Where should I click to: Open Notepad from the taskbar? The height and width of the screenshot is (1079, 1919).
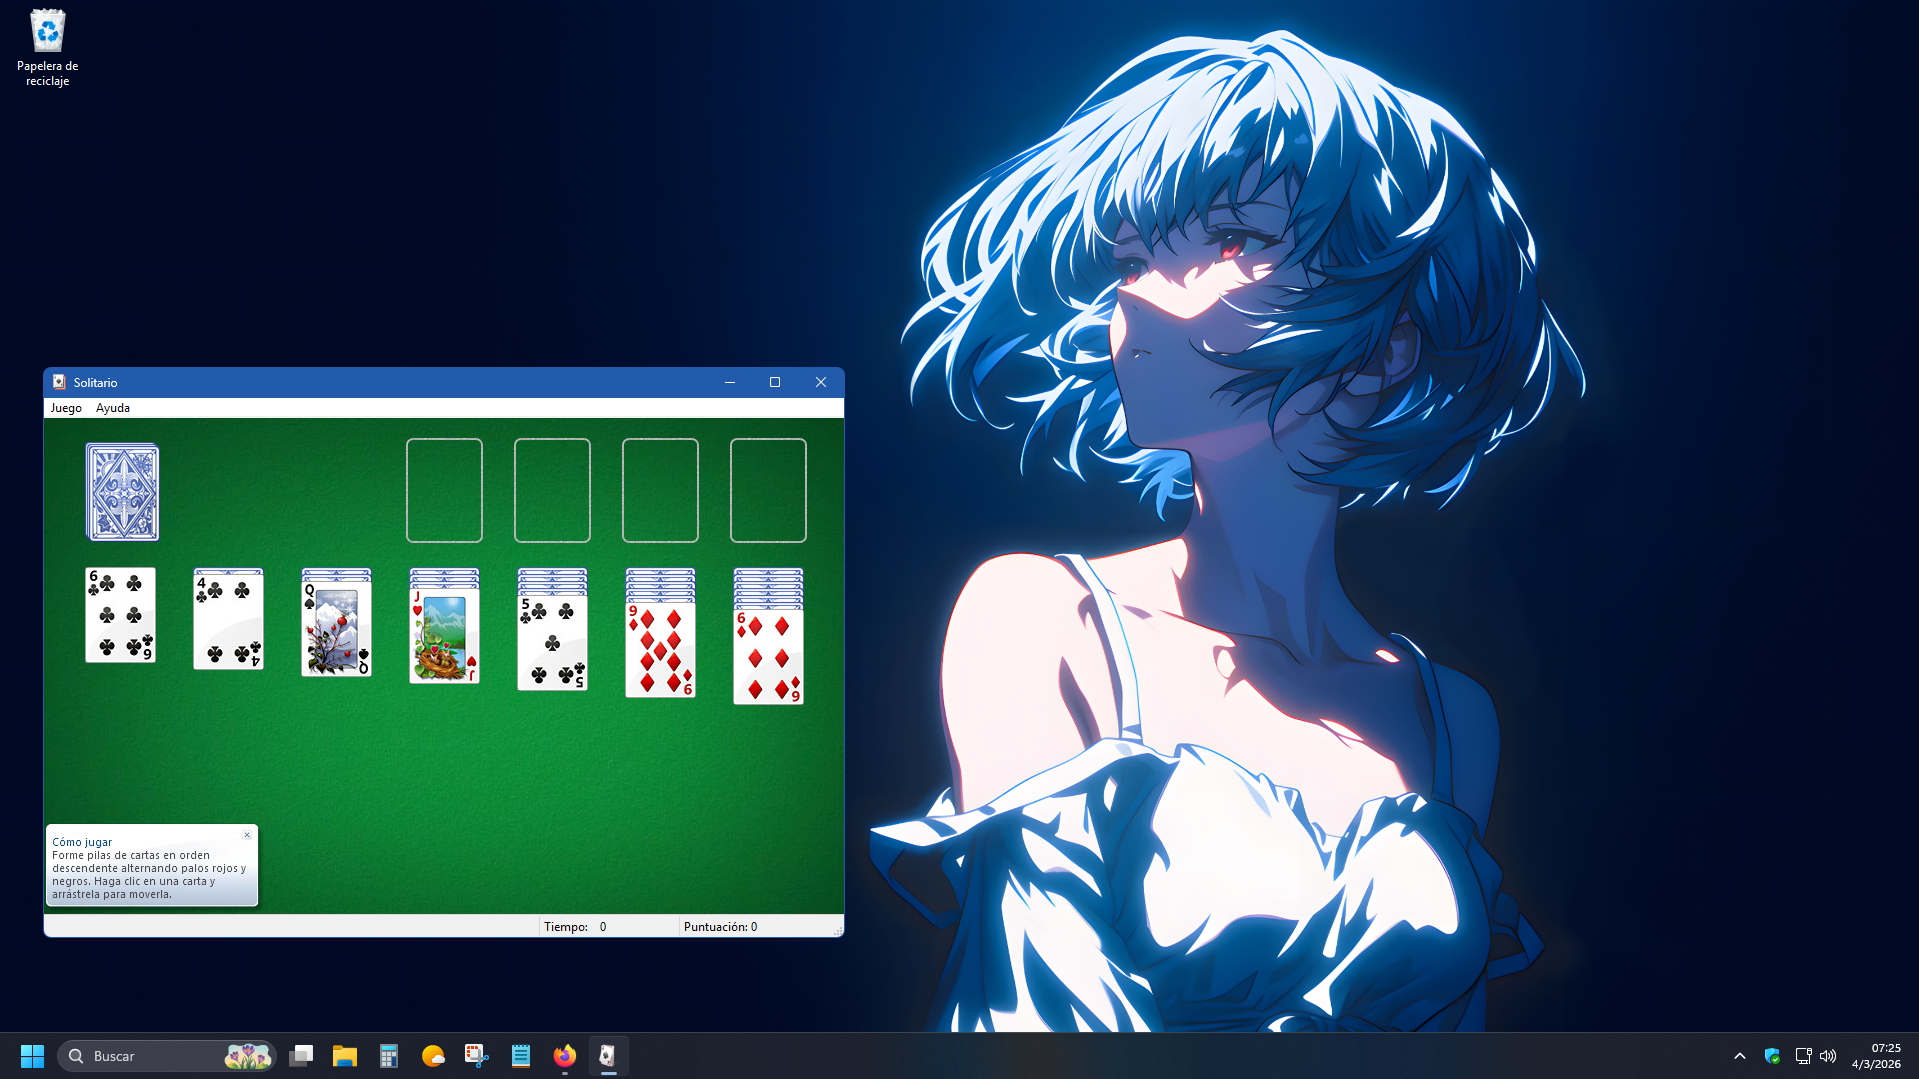coord(521,1056)
